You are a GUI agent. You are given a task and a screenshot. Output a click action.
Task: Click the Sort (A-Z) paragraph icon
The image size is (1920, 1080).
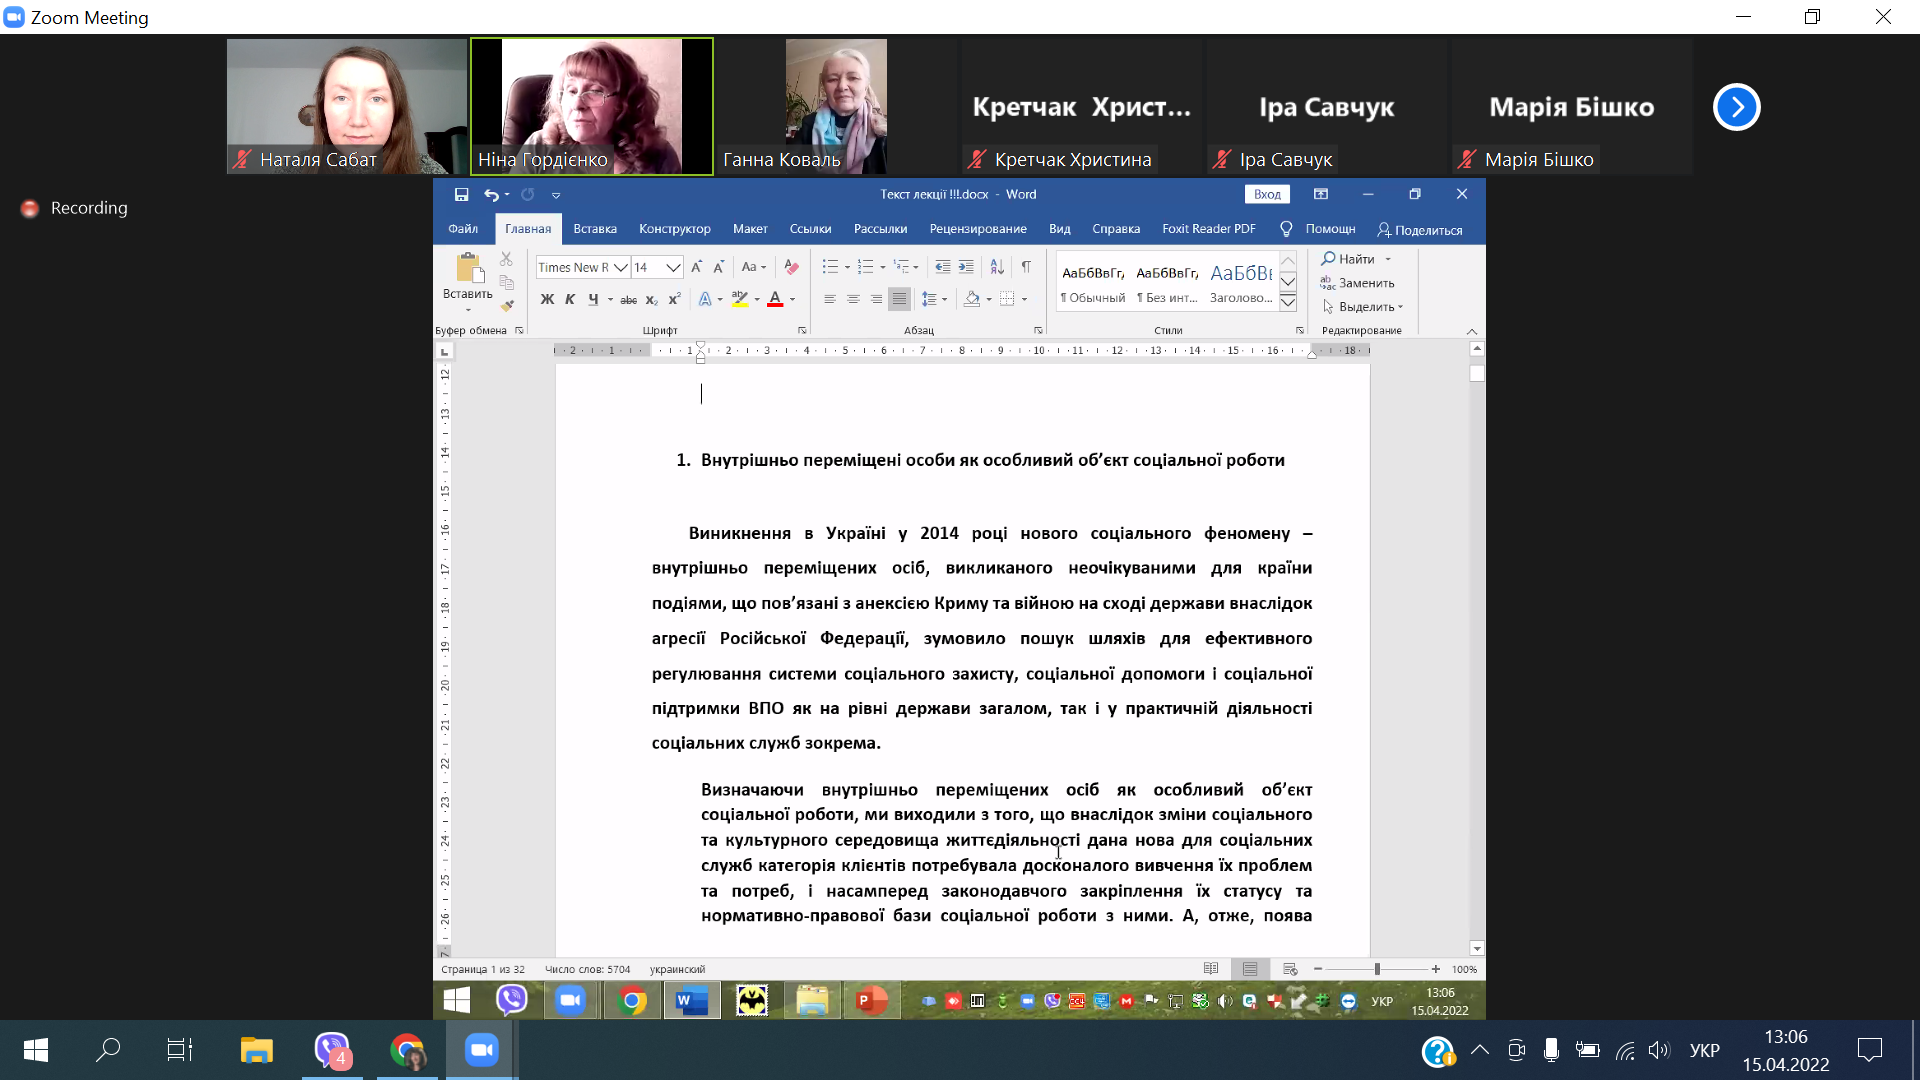click(997, 267)
